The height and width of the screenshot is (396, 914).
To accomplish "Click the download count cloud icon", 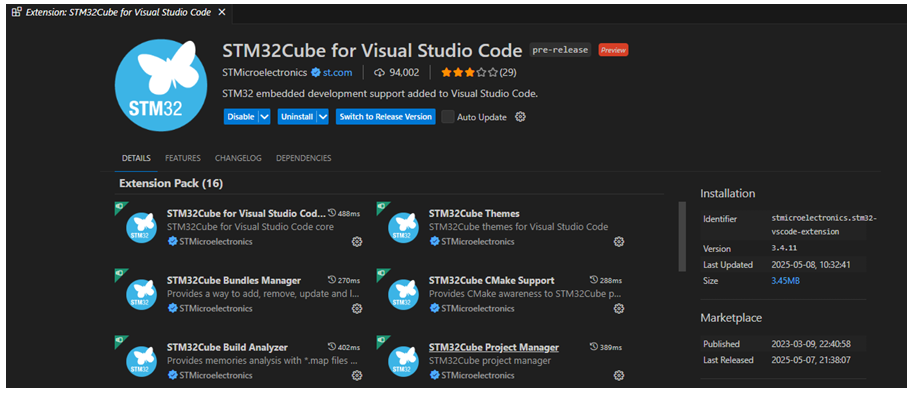I will pos(379,73).
